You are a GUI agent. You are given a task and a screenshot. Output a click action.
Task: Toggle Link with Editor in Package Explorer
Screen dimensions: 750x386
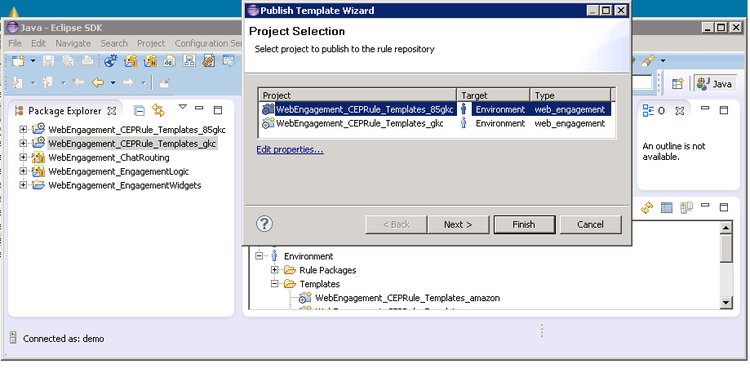[x=158, y=110]
